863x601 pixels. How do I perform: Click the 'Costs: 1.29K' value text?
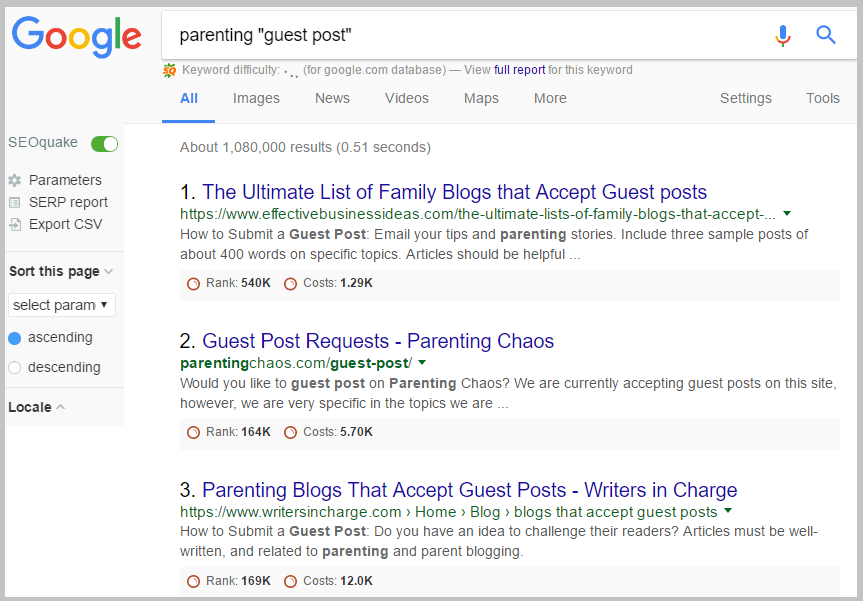click(338, 283)
